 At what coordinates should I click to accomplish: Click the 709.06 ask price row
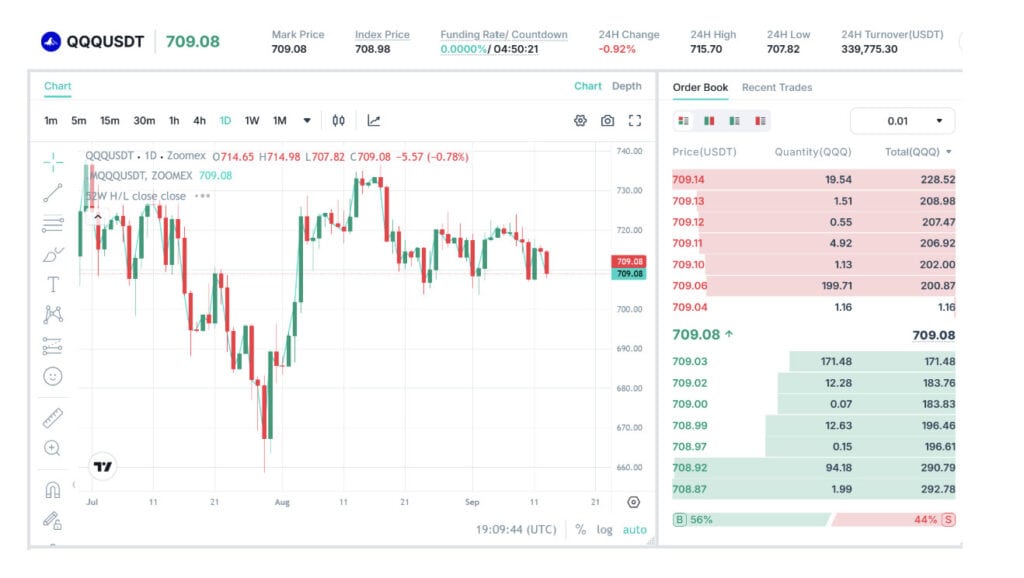pyautogui.click(x=813, y=286)
